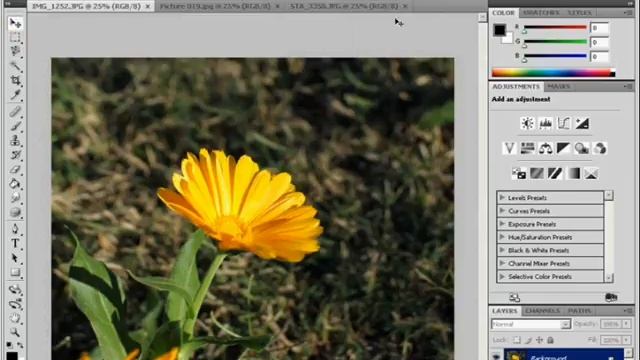The image size is (640, 360).
Task: Toggle clip-to-layer icon in Adjustments panel
Action: coord(611,297)
